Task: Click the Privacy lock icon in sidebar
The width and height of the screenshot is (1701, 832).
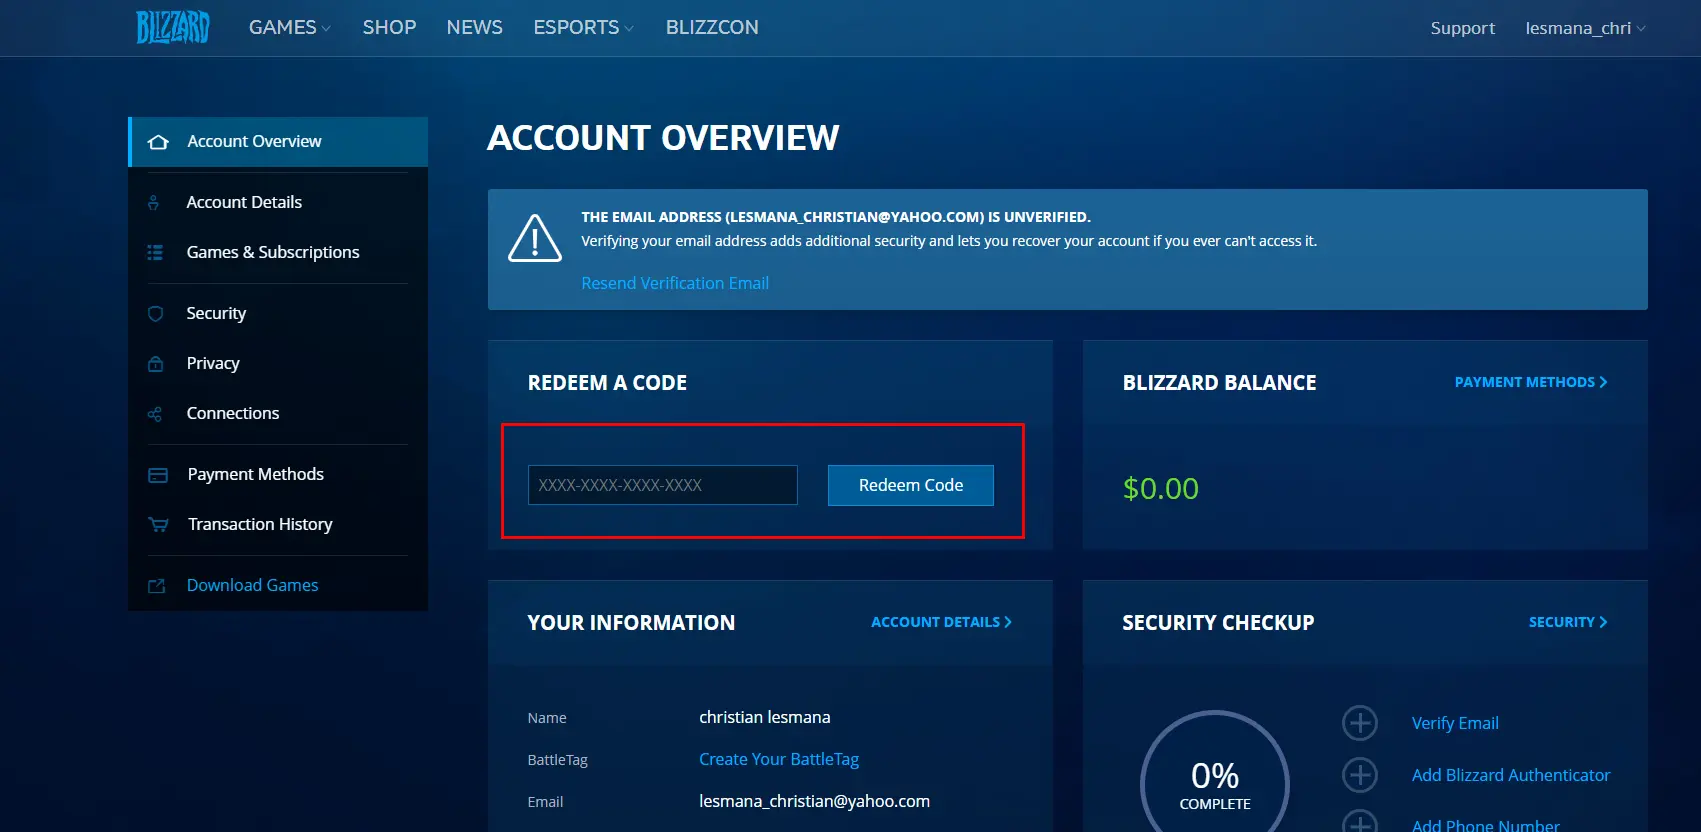Action: coord(155,364)
